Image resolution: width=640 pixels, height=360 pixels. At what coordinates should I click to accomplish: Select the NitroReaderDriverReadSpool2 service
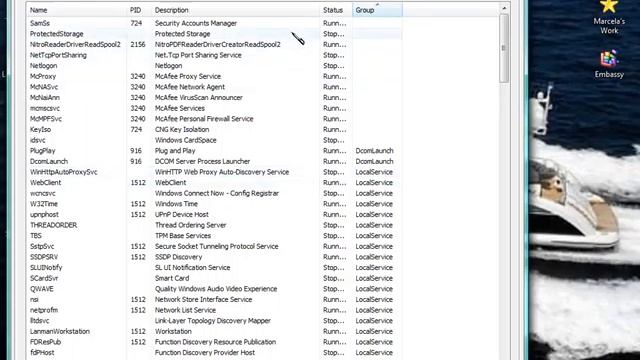pyautogui.click(x=75, y=44)
